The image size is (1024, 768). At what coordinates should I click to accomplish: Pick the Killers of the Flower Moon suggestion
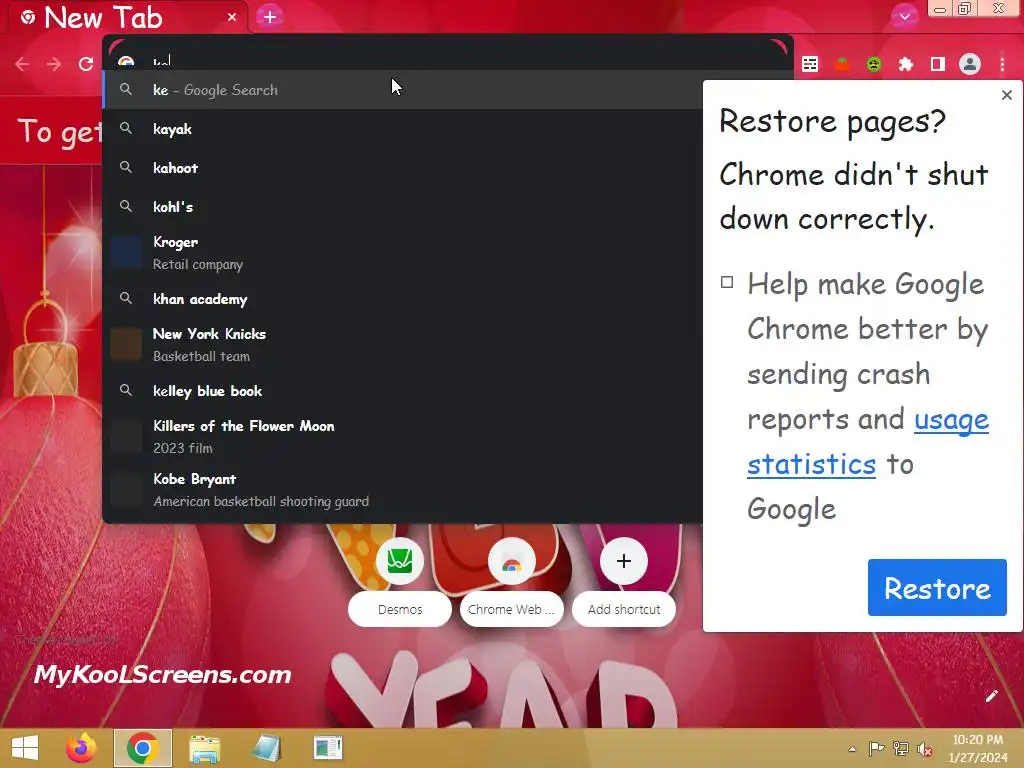pyautogui.click(x=402, y=436)
